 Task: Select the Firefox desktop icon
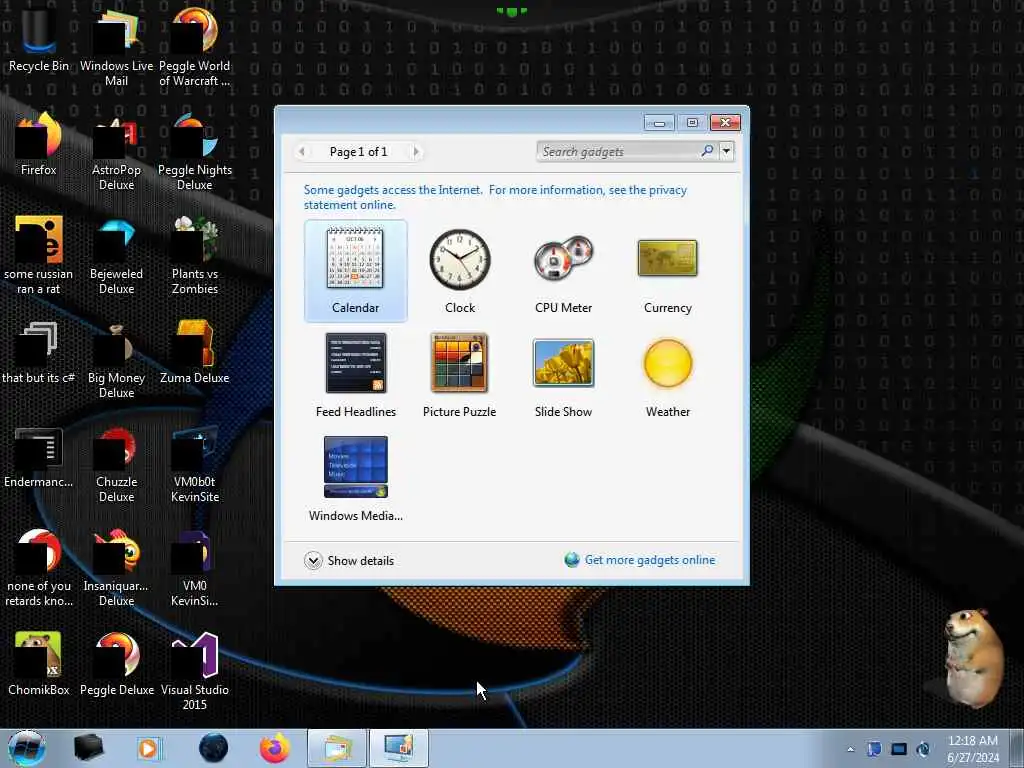click(39, 144)
